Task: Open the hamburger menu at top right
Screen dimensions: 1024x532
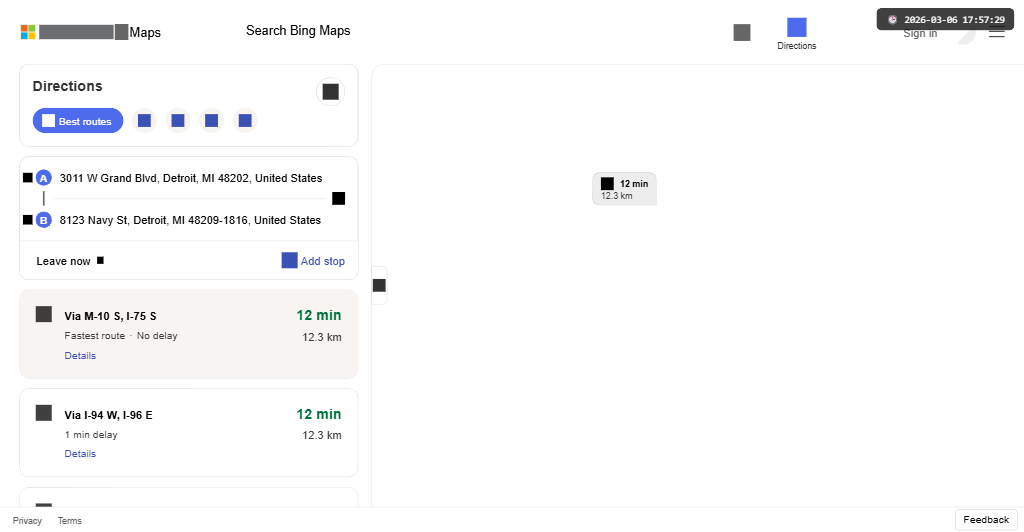Action: tap(997, 33)
